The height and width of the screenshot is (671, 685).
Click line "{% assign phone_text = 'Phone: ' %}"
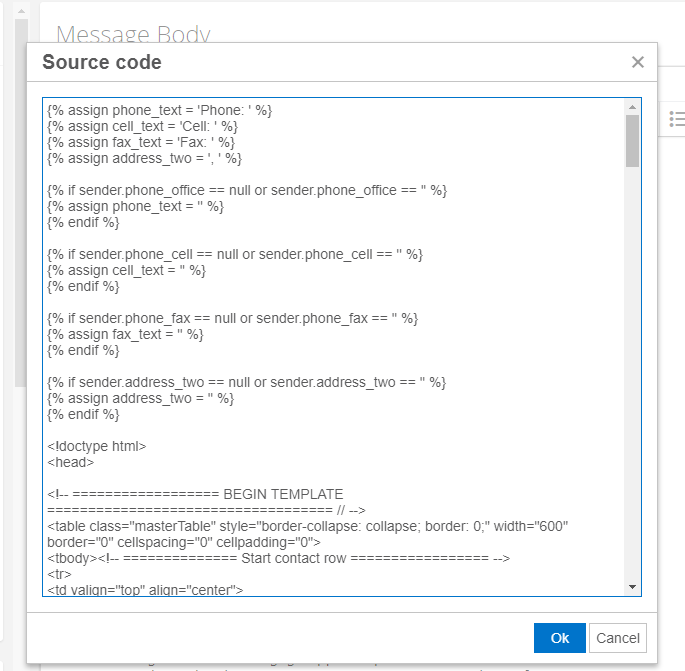159,110
